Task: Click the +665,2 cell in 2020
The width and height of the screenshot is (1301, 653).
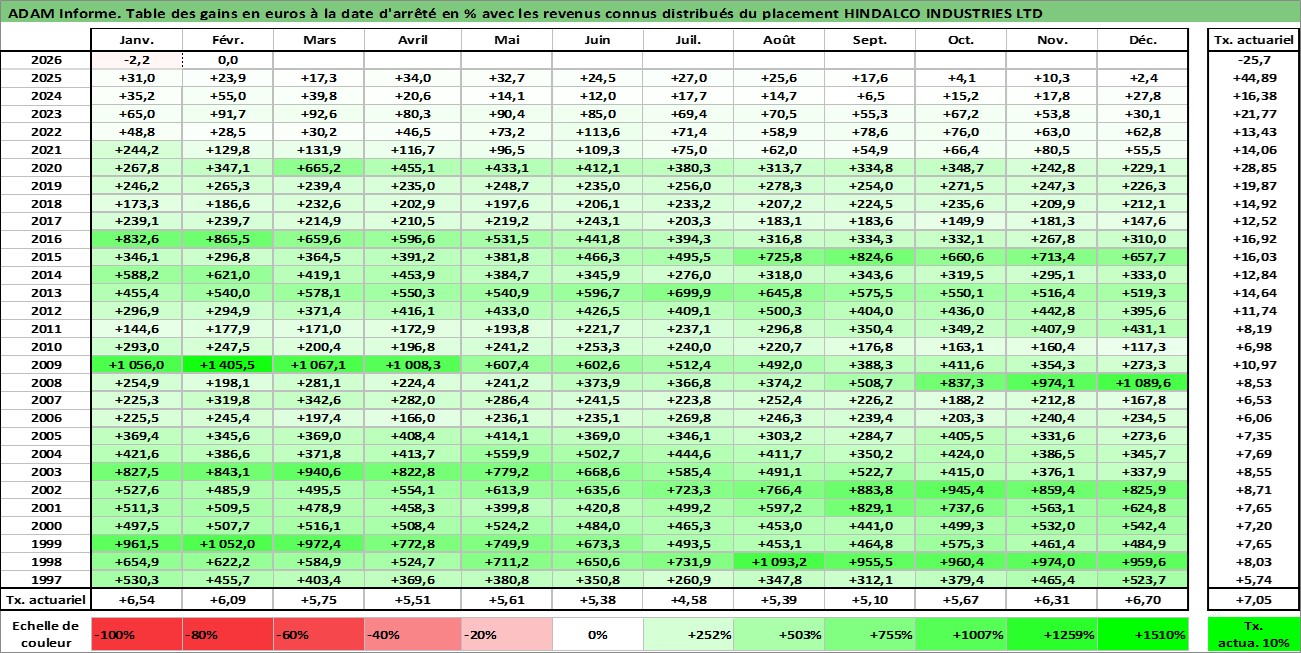Action: point(318,168)
